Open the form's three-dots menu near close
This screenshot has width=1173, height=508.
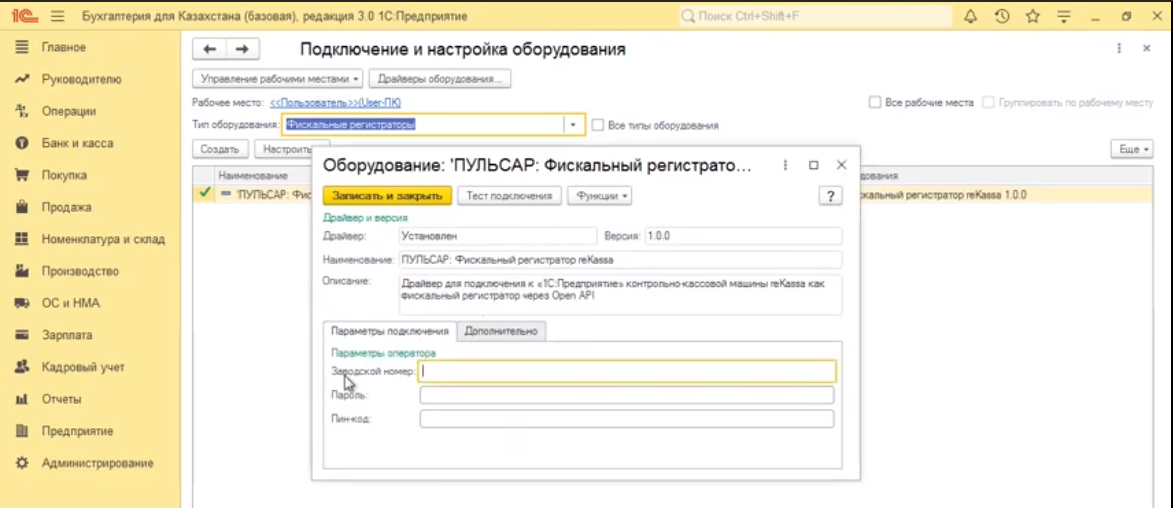click(1119, 49)
